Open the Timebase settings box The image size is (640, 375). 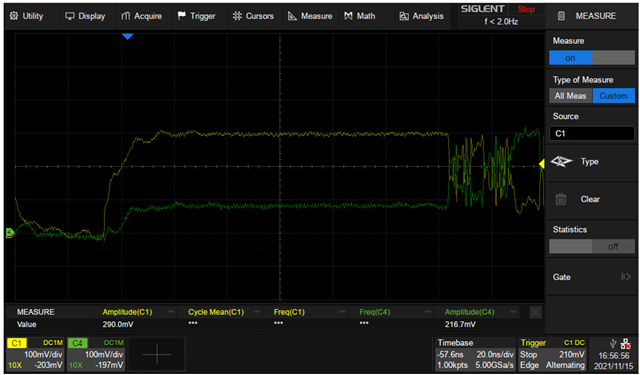(x=475, y=354)
